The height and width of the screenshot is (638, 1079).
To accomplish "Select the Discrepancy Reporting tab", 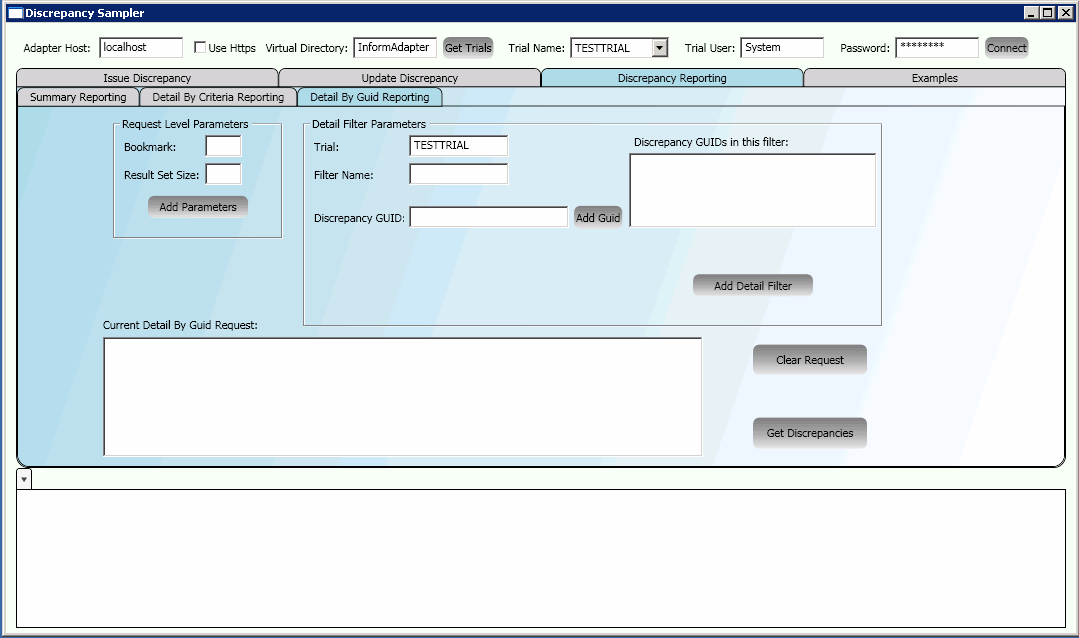I will pyautogui.click(x=672, y=78).
